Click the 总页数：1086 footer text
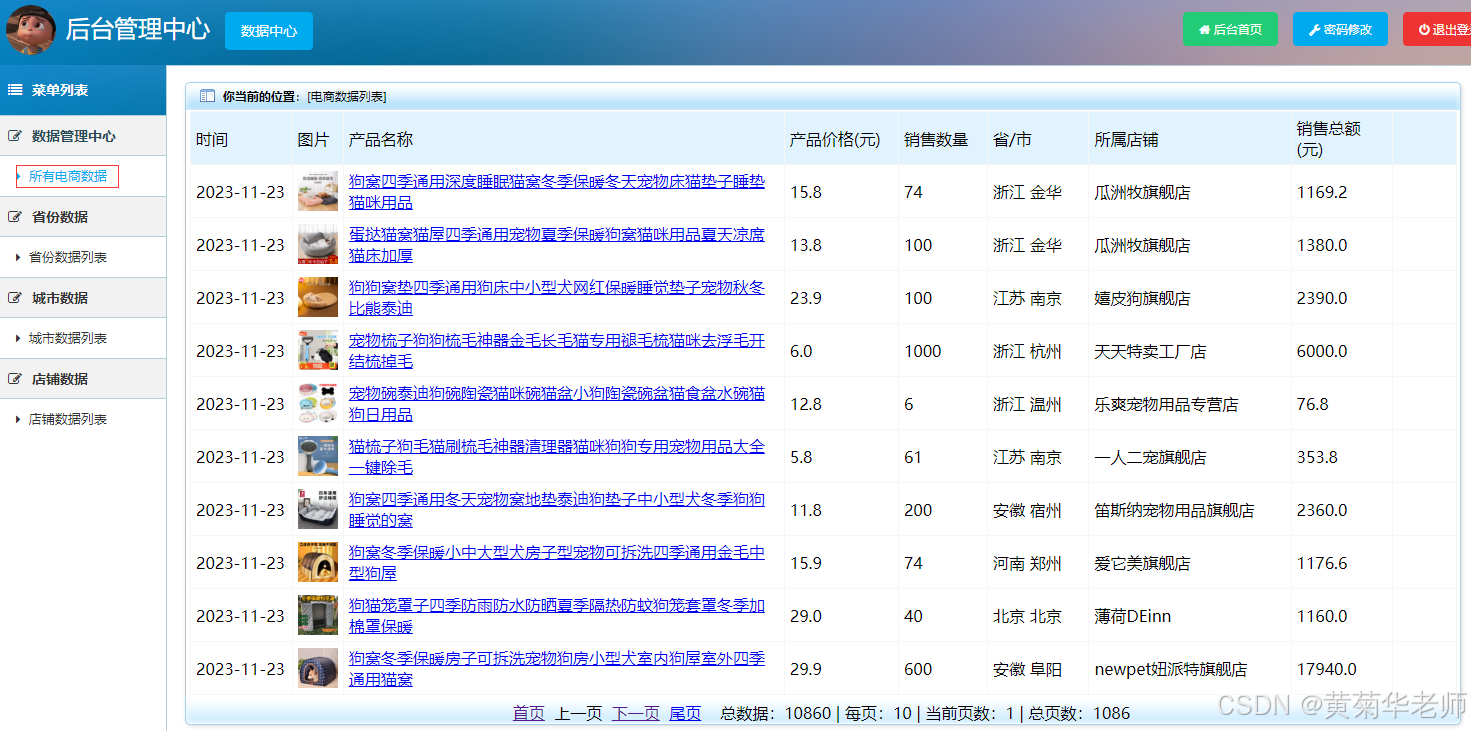 (1080, 713)
